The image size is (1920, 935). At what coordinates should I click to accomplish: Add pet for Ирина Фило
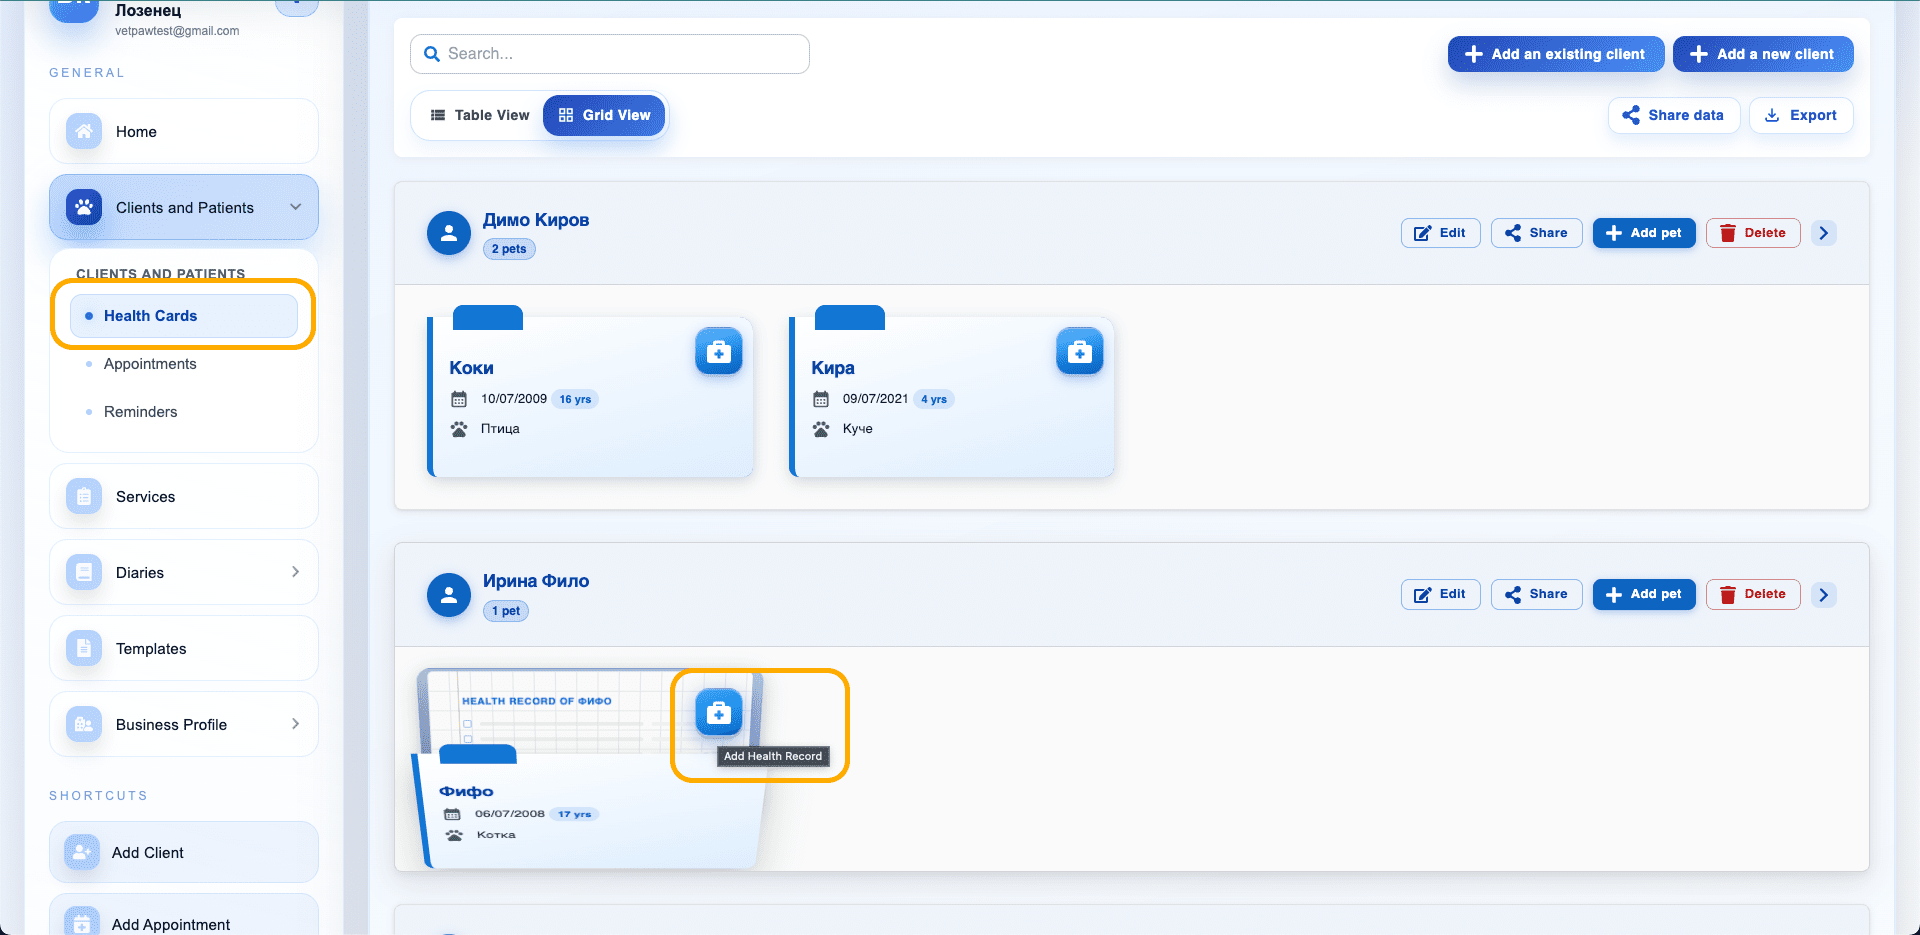[1644, 594]
